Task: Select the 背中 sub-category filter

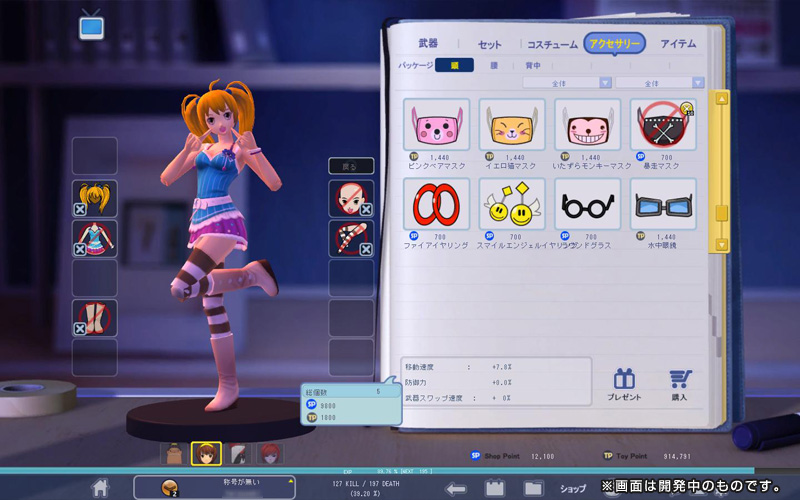Action: tap(533, 65)
